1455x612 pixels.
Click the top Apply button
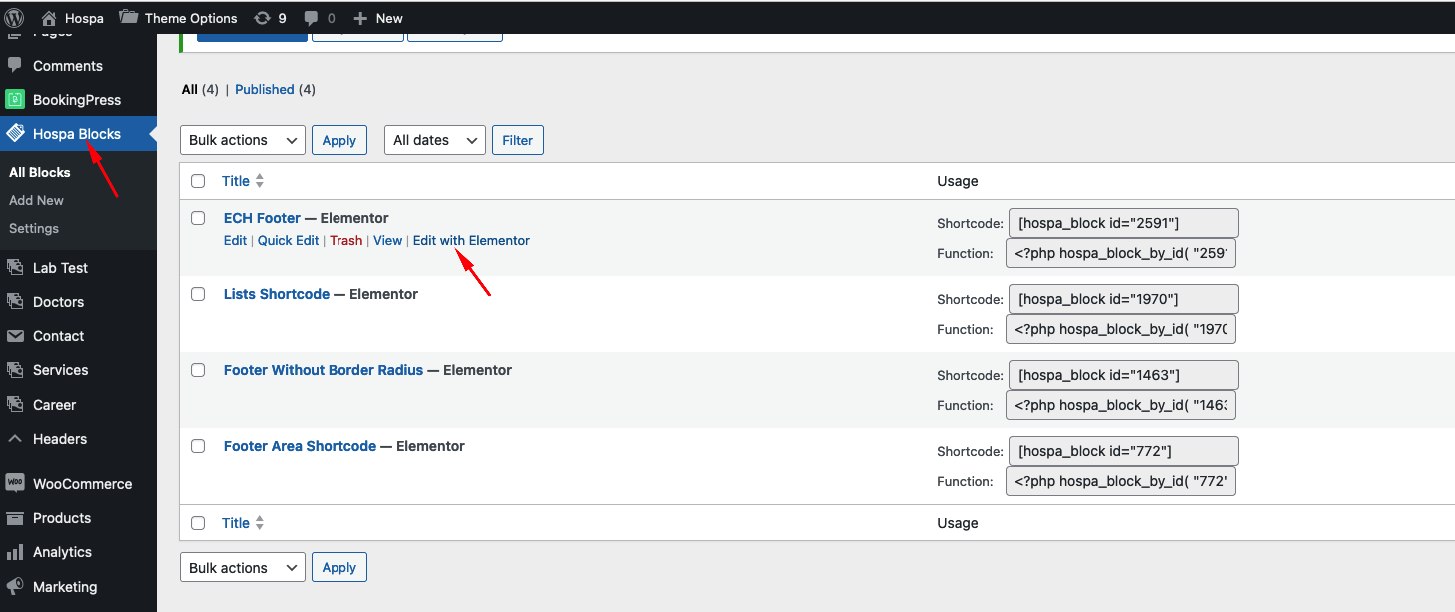click(339, 140)
